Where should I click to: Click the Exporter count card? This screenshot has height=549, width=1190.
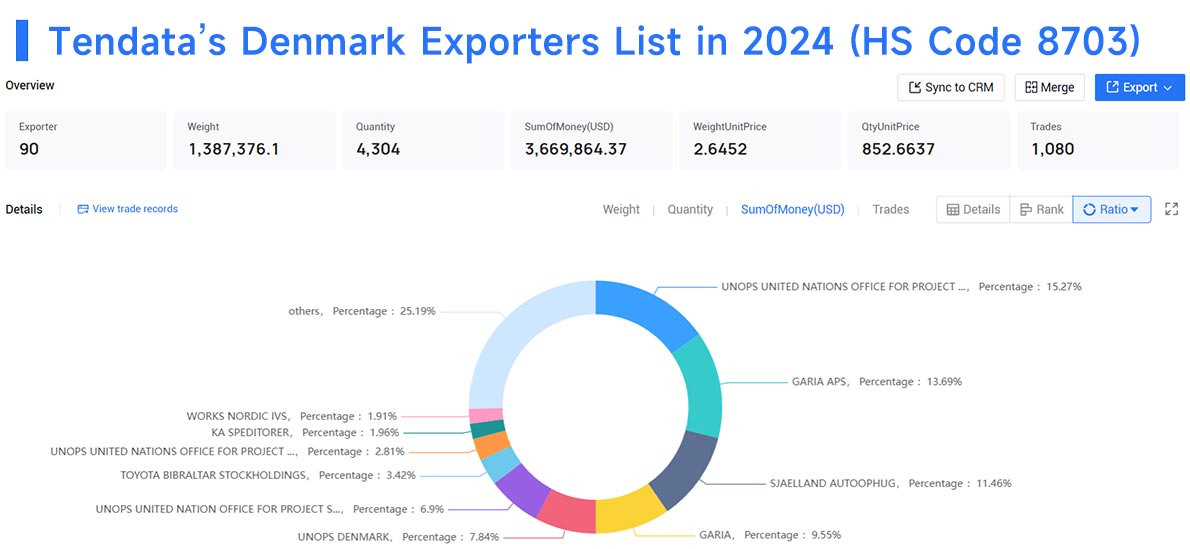[86, 140]
